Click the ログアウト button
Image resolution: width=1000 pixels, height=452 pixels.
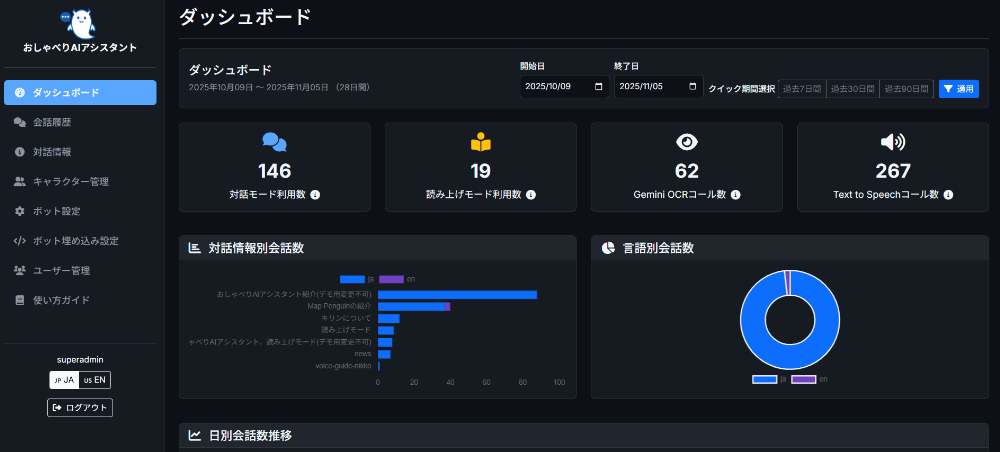(x=80, y=408)
